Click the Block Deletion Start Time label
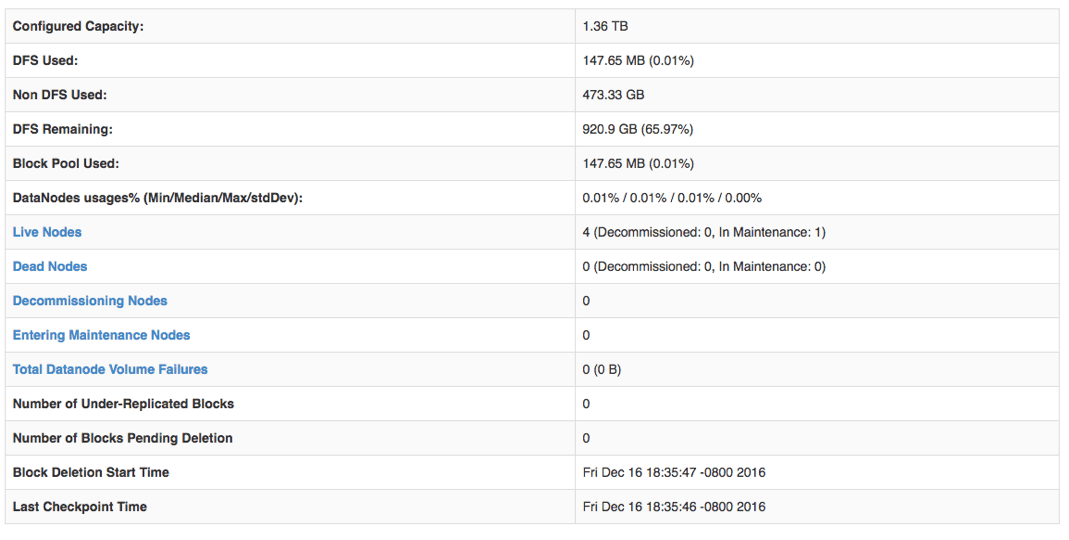This screenshot has height=540, width=1069. (x=91, y=472)
